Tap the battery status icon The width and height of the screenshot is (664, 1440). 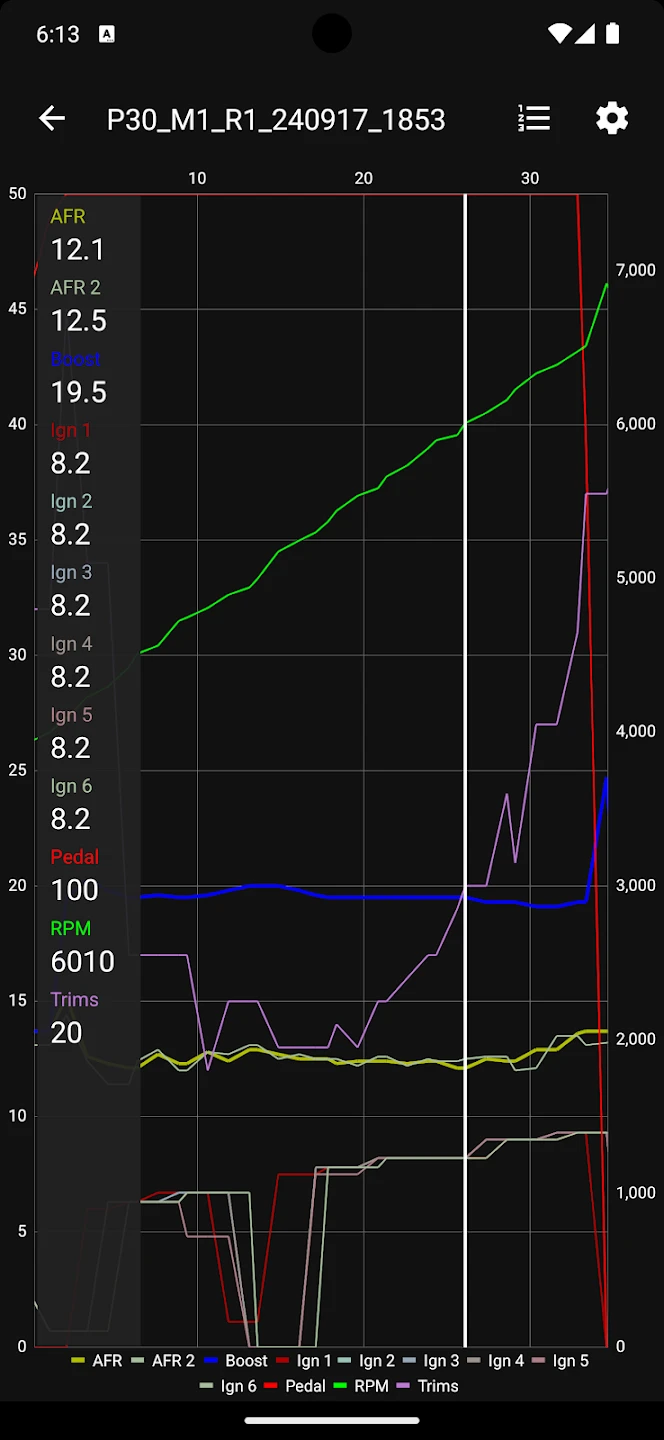pyautogui.click(x=612, y=34)
